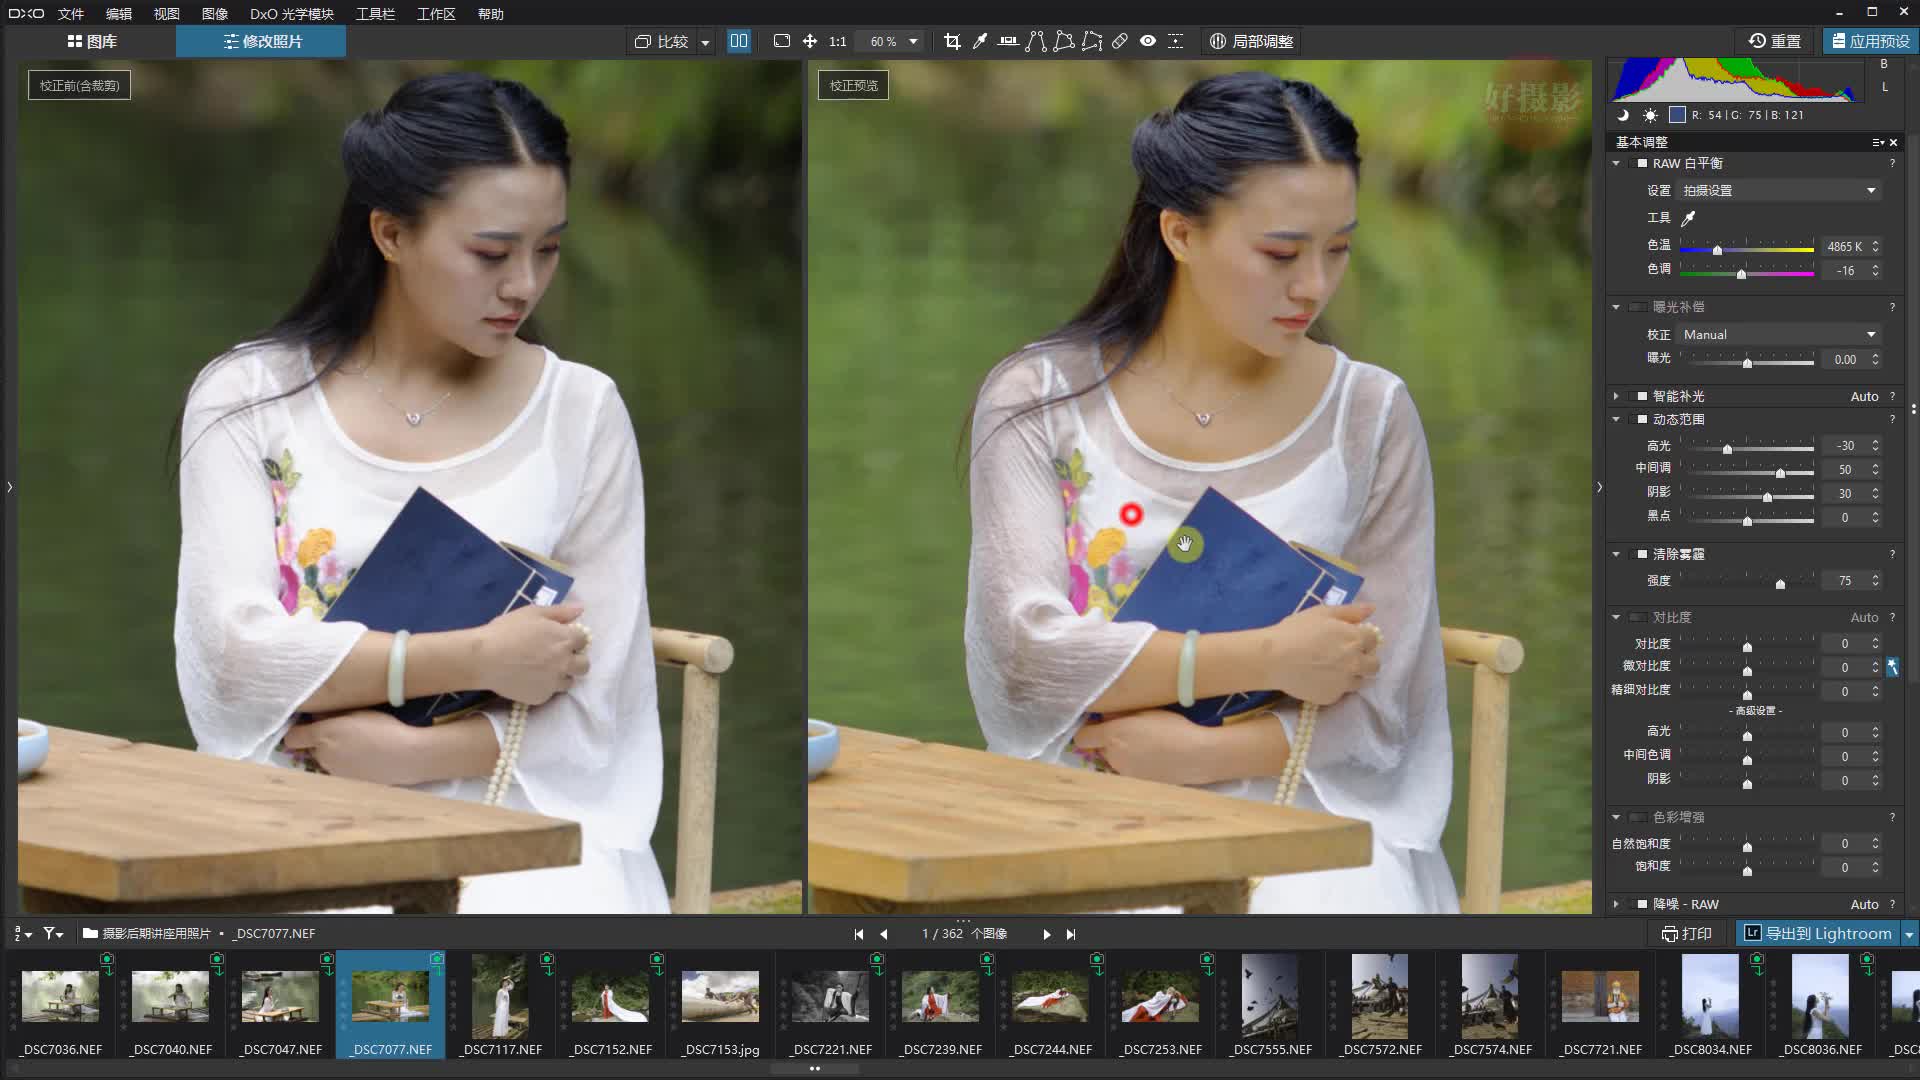This screenshot has height=1080, width=1920.
Task: Adjust the 色温 temperature slider
Action: tap(1719, 250)
